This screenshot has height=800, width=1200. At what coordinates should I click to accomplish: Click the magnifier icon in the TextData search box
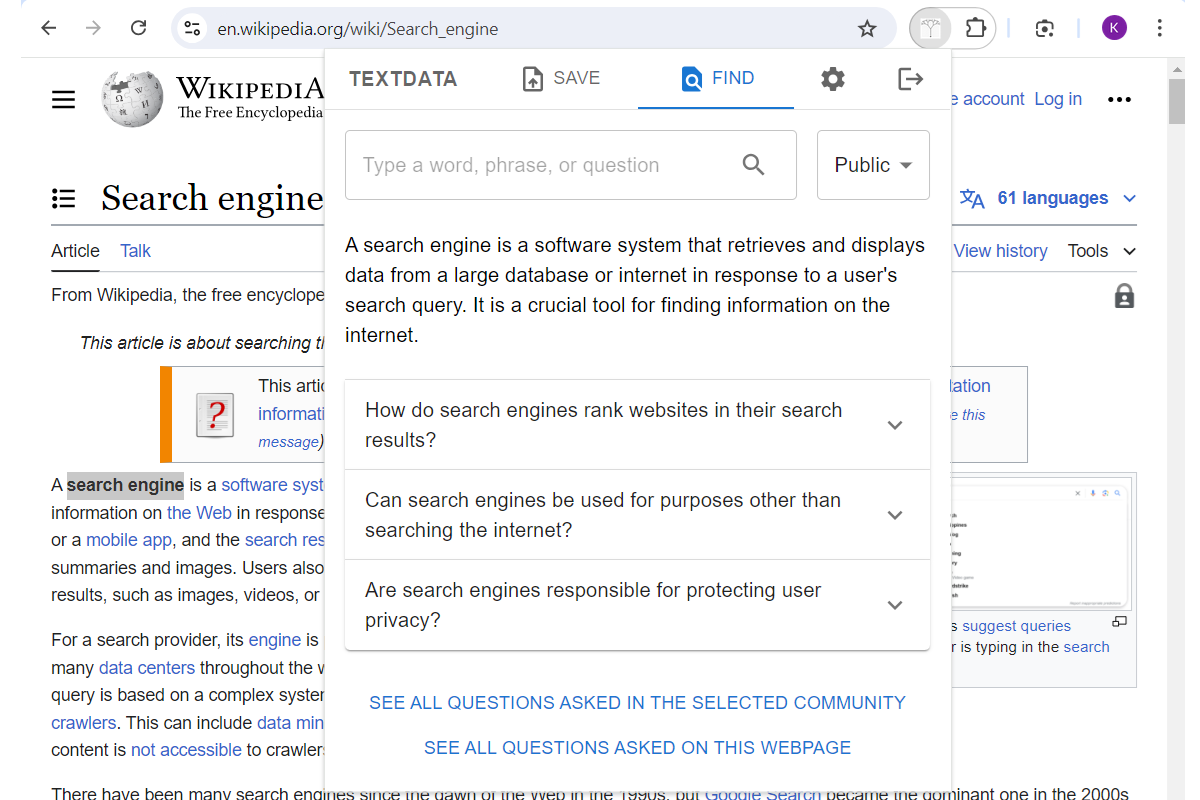(x=753, y=165)
